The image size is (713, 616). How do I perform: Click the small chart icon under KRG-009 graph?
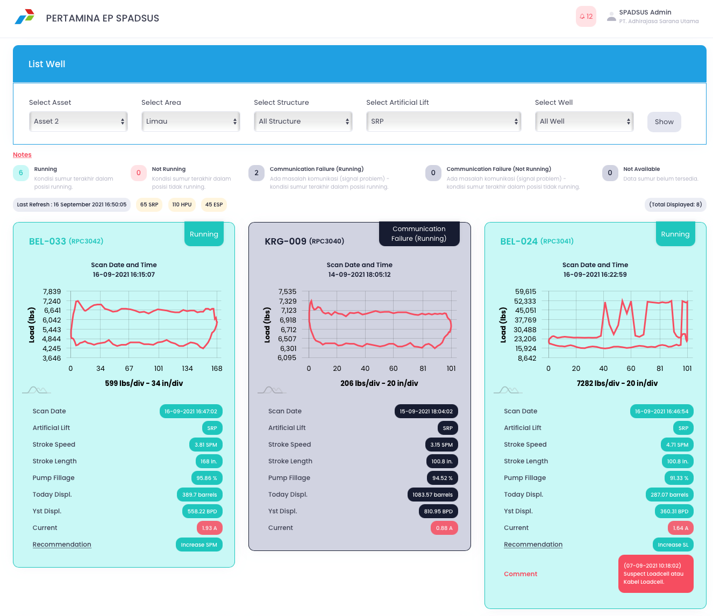tap(271, 389)
